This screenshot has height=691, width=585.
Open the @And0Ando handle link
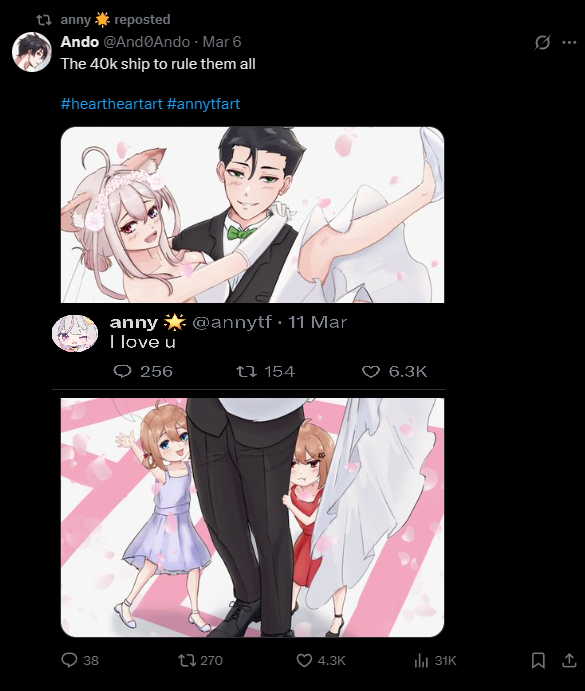(146, 42)
